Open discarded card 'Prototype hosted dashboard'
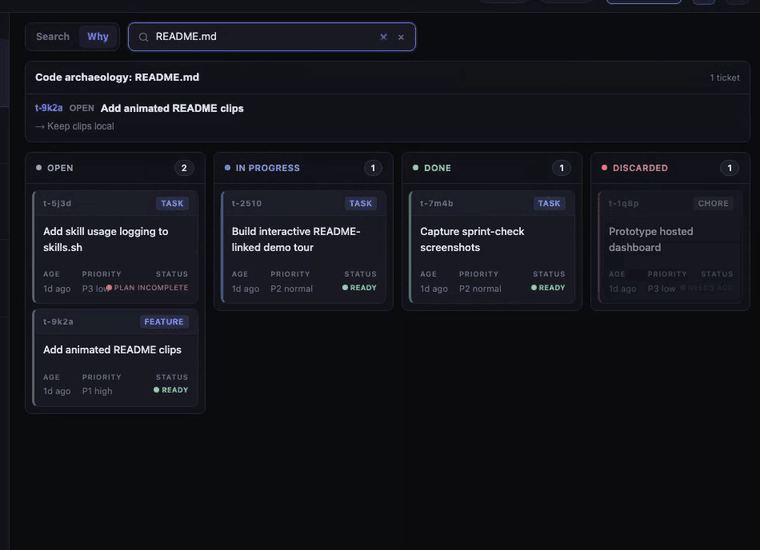 tap(671, 247)
